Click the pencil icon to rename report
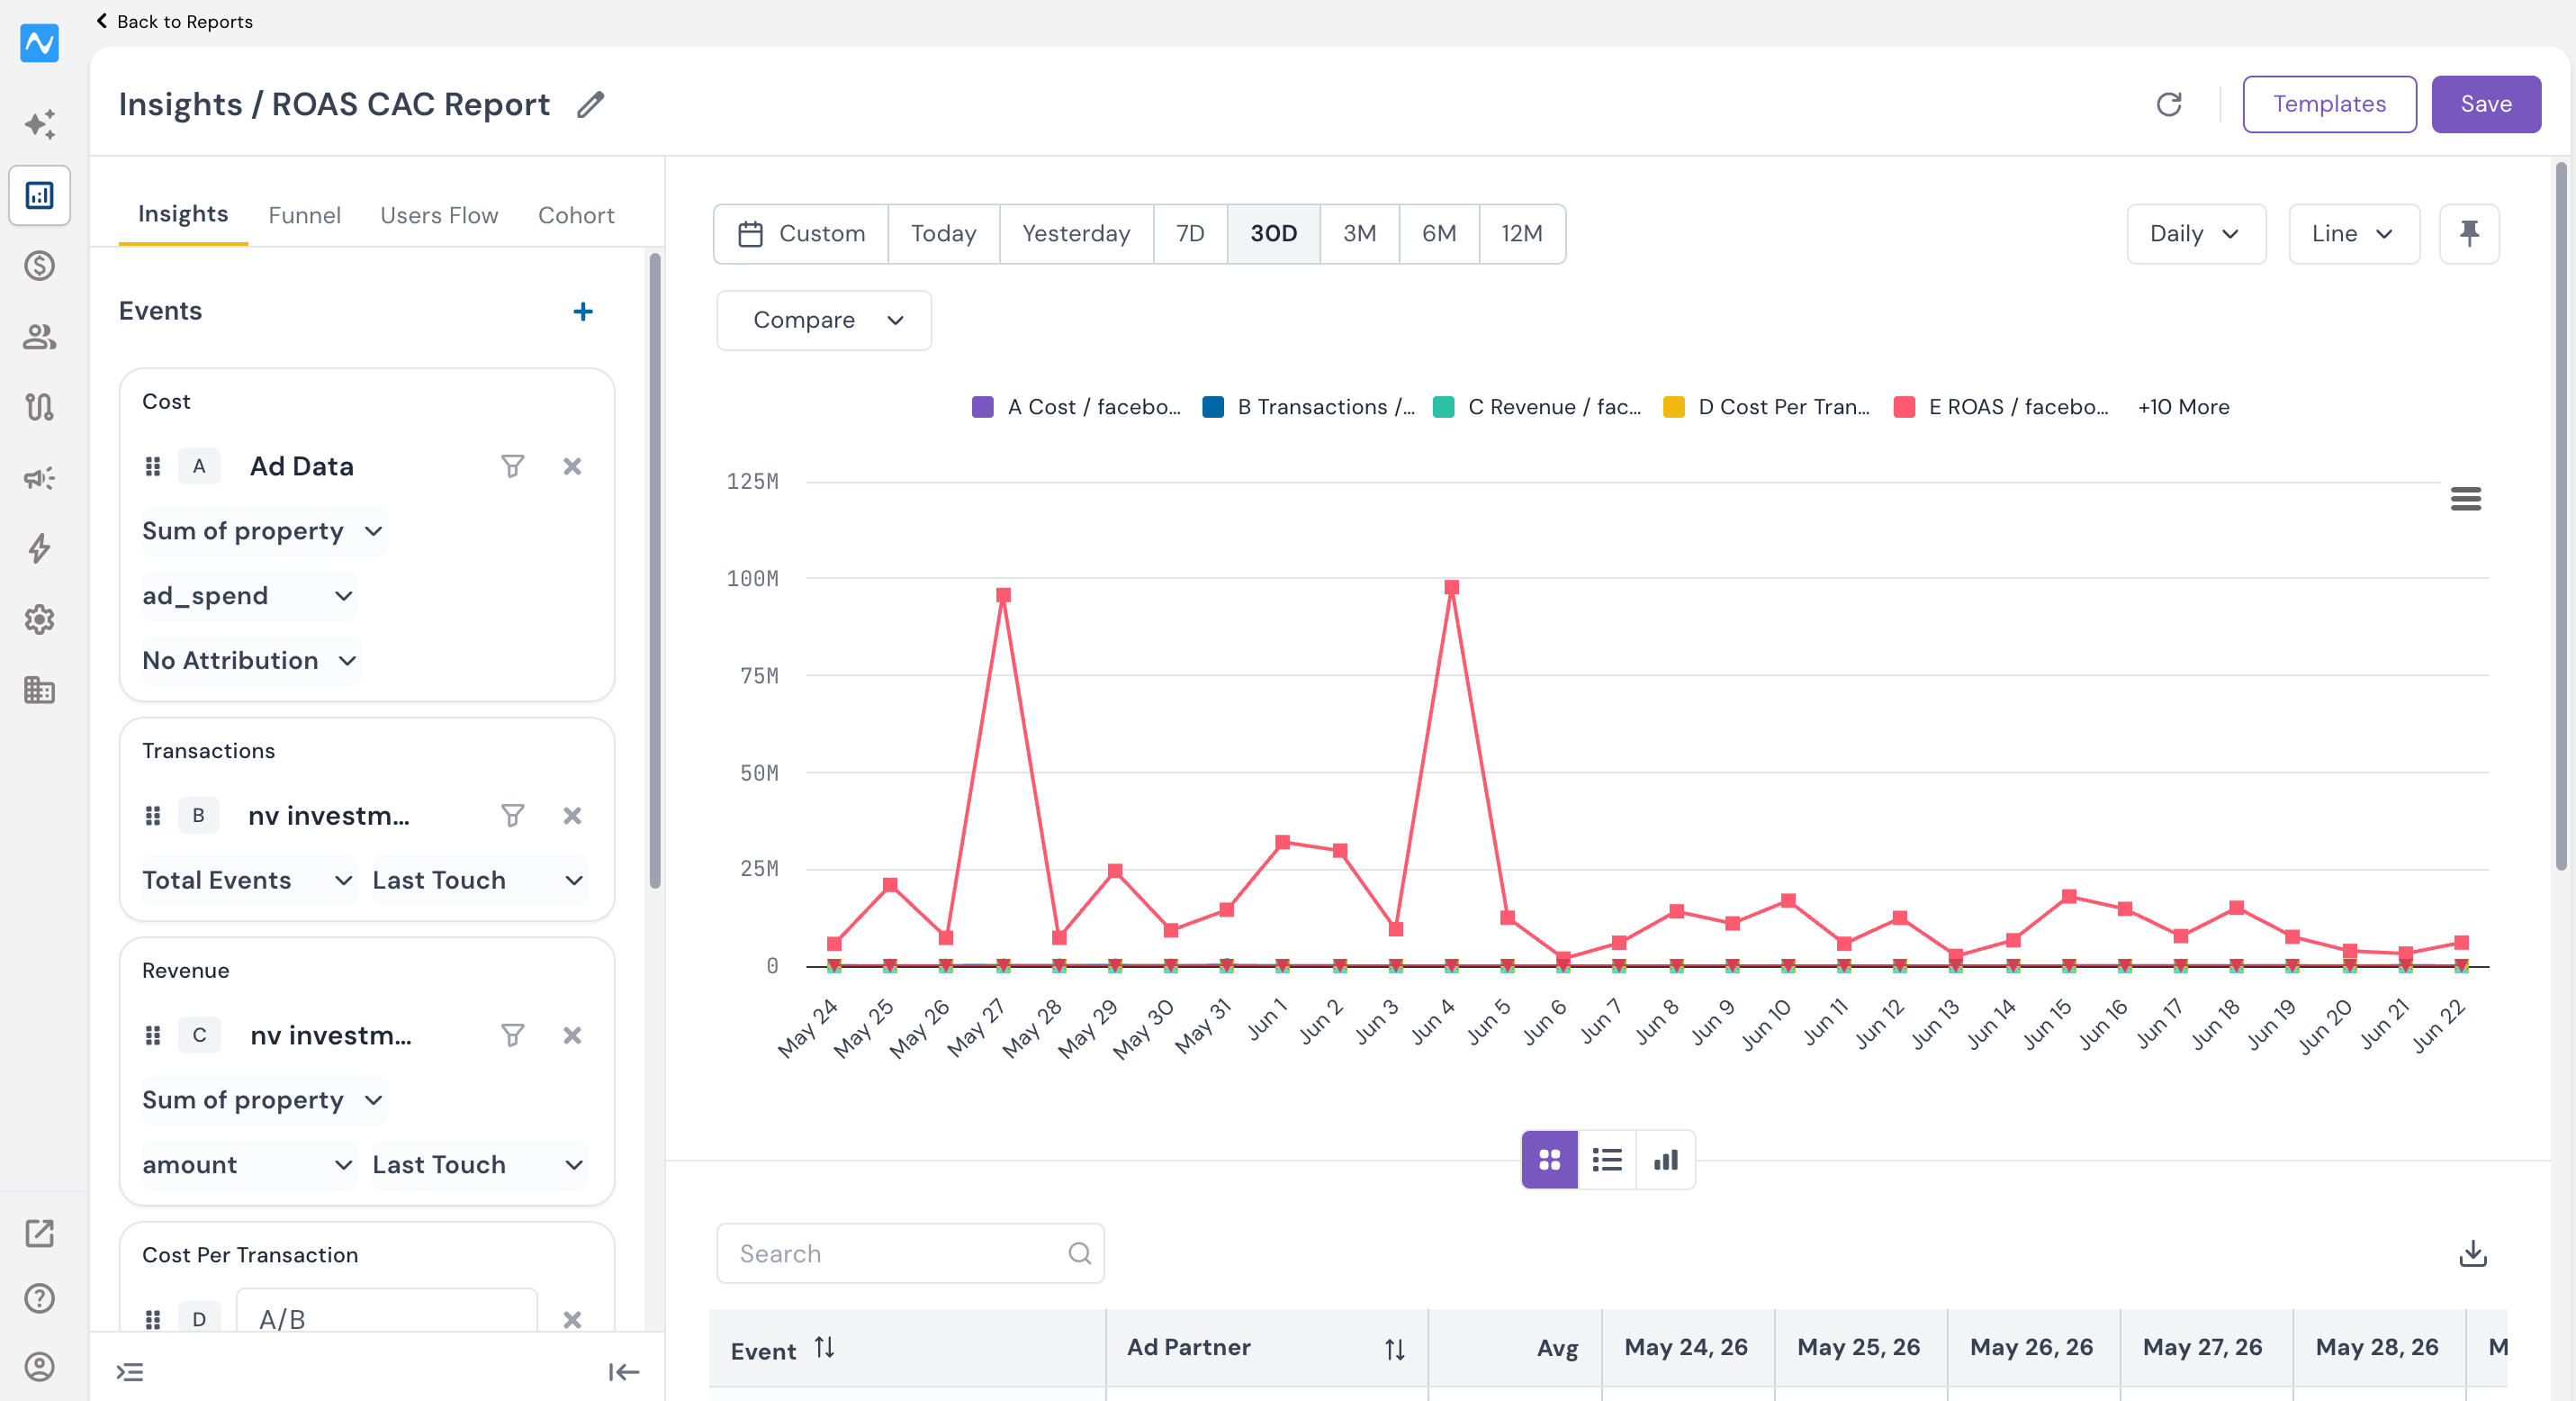This screenshot has width=2576, height=1401. 591,104
